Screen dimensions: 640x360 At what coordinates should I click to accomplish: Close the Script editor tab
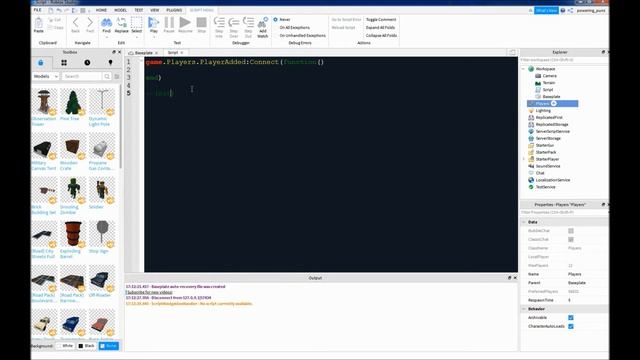(182, 53)
